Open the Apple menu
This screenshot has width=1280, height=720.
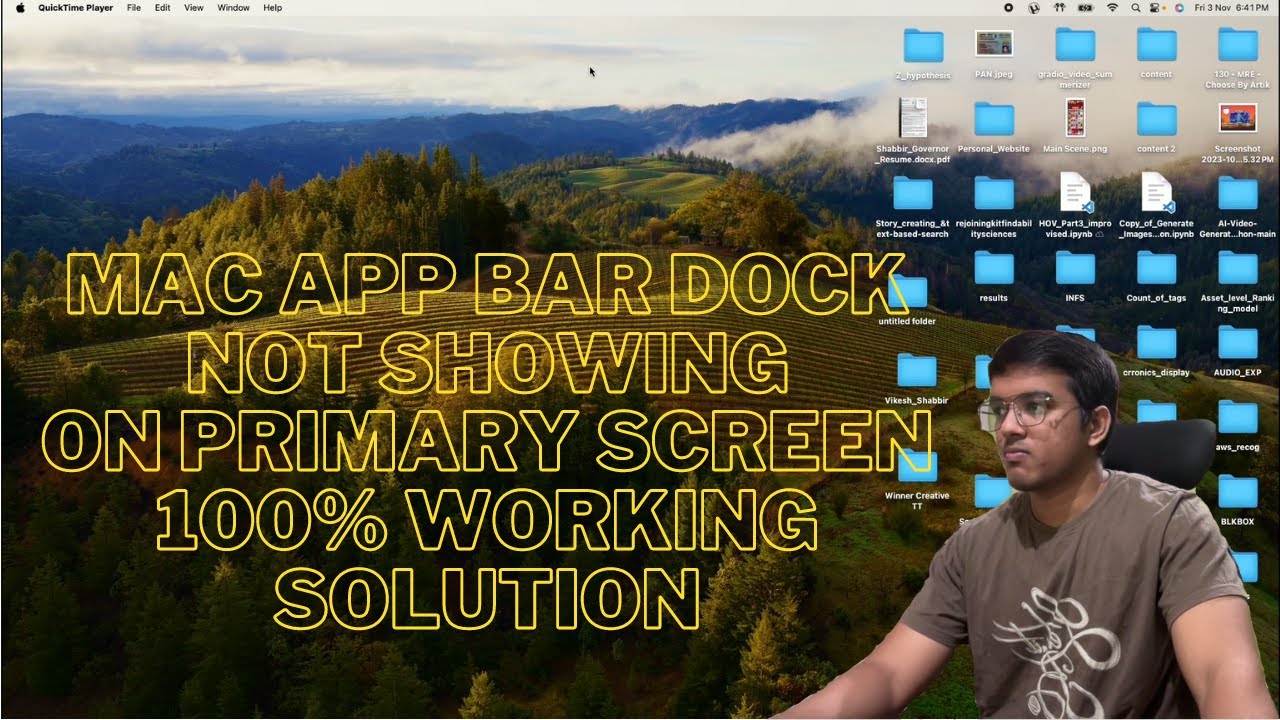pos(20,7)
